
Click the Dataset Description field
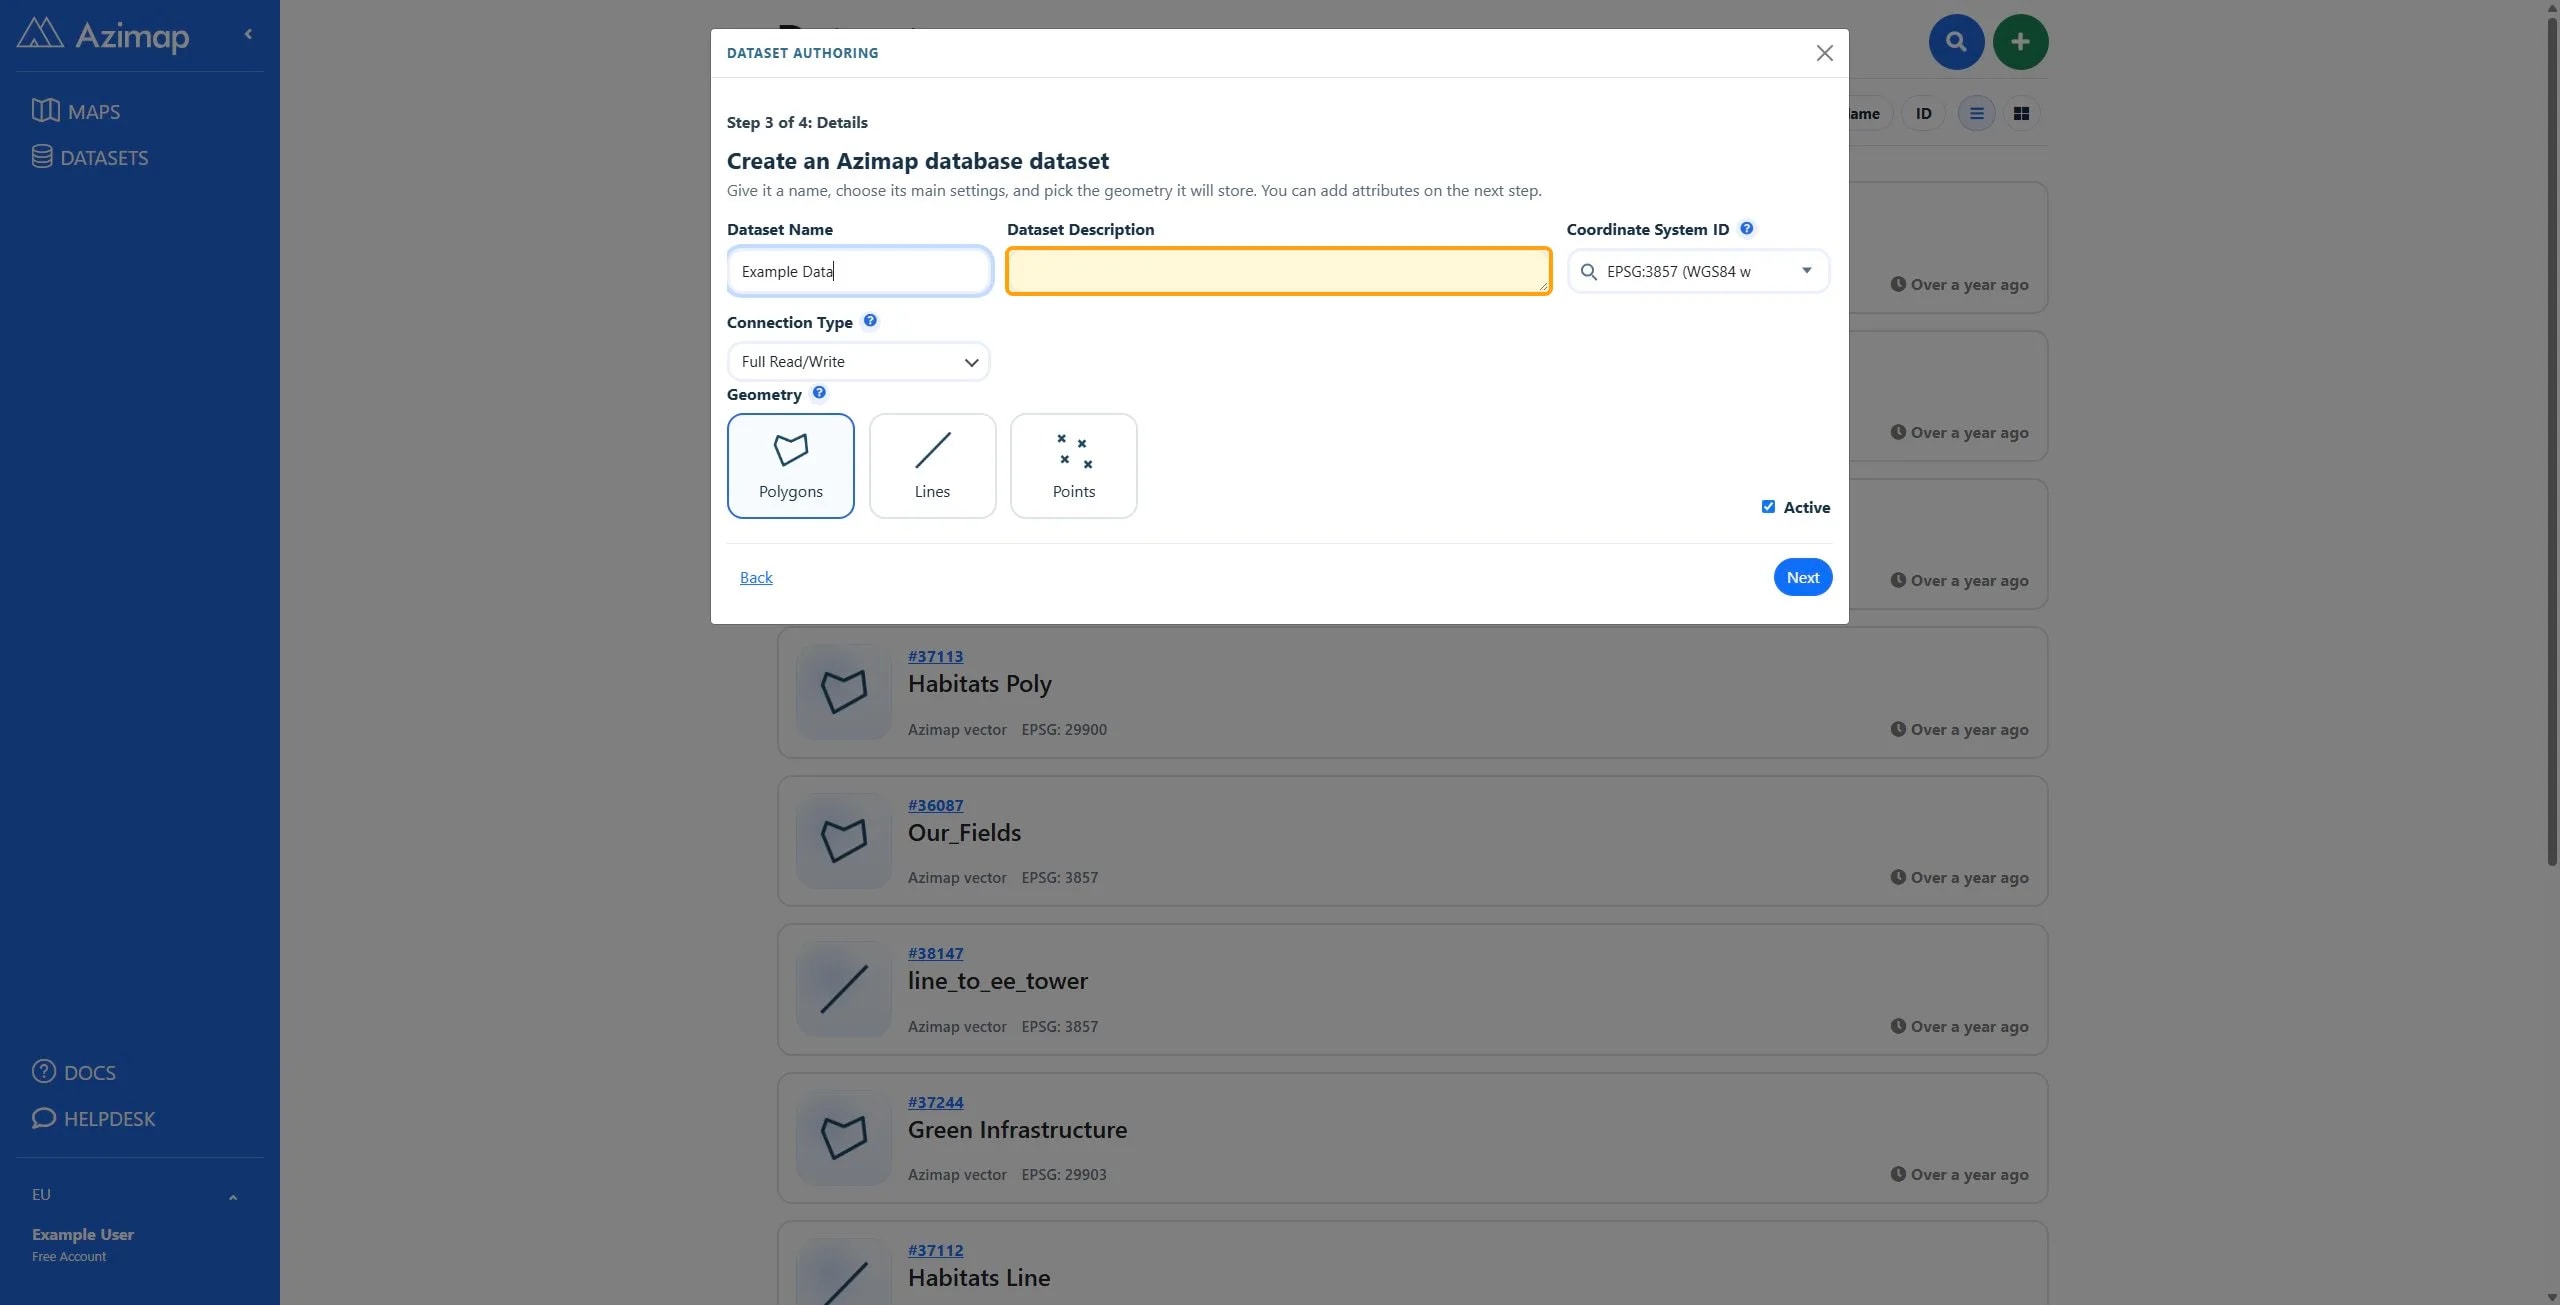pyautogui.click(x=1278, y=271)
